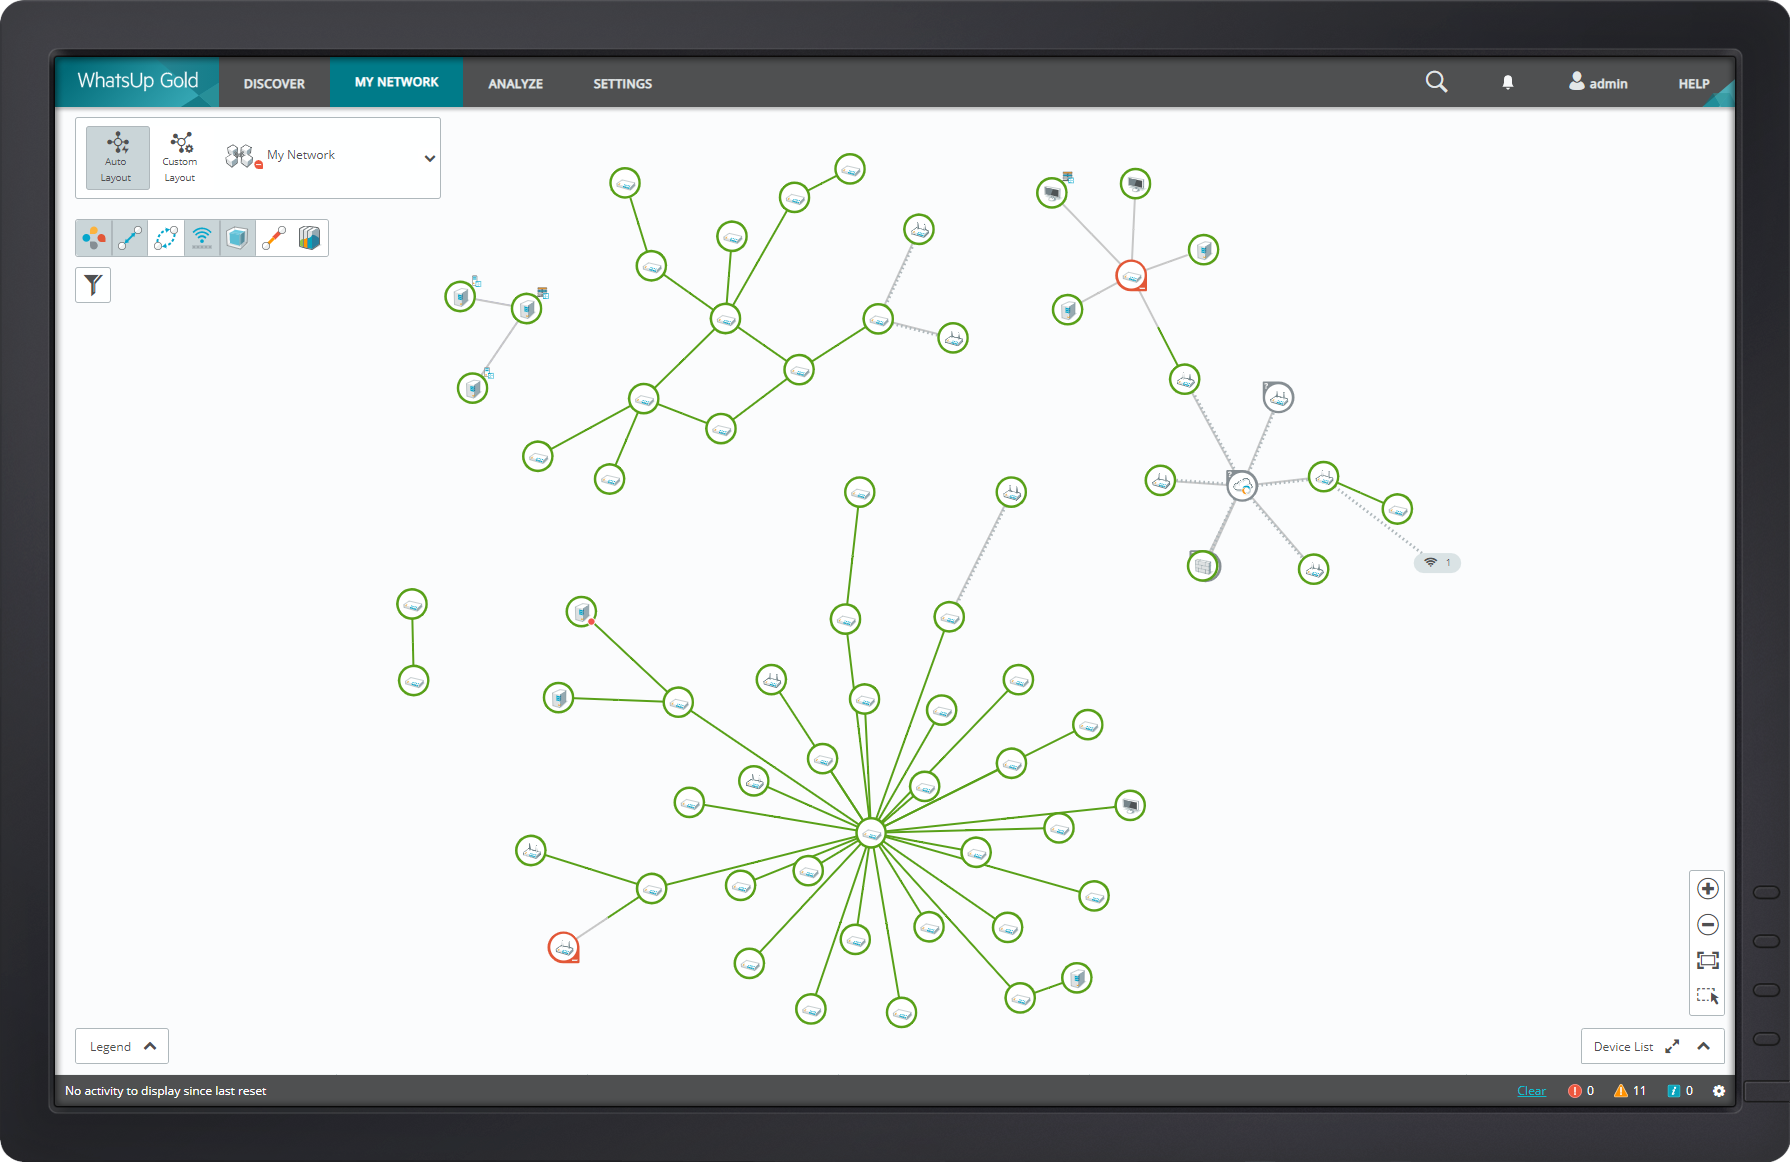Select the MY NETWORK tab

397,82
